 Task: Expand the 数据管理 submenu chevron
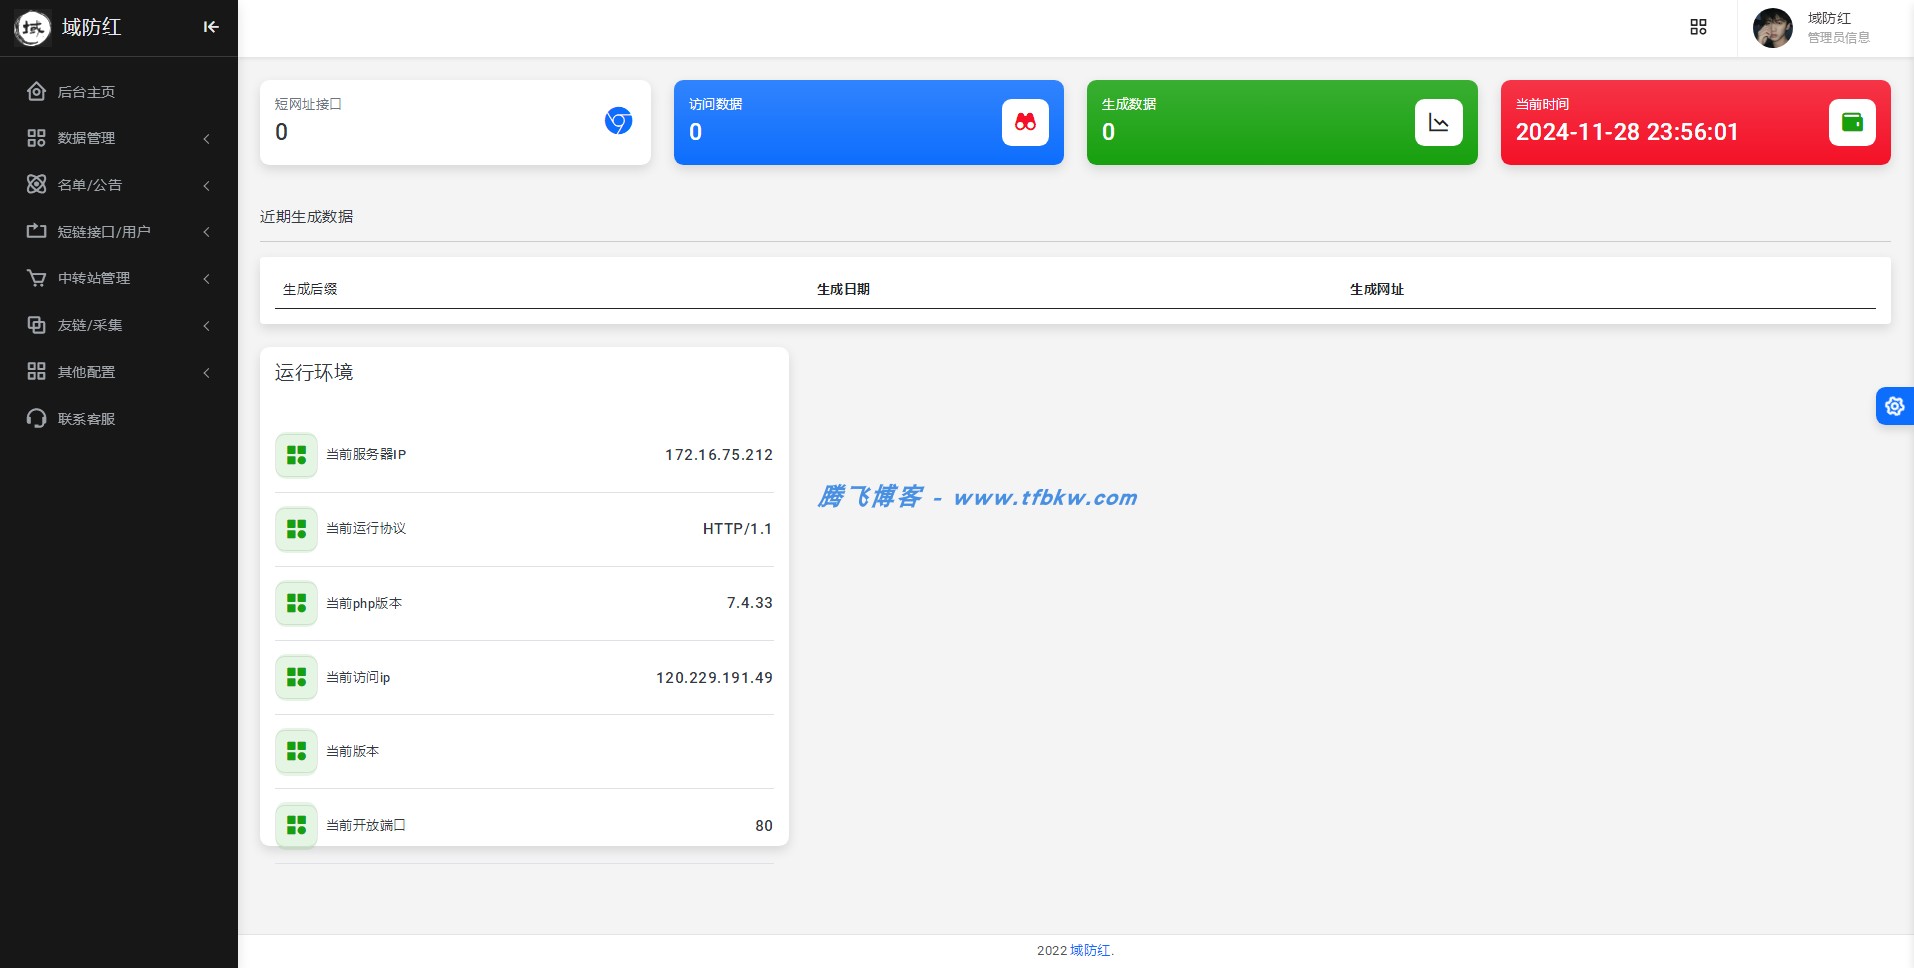coord(207,139)
